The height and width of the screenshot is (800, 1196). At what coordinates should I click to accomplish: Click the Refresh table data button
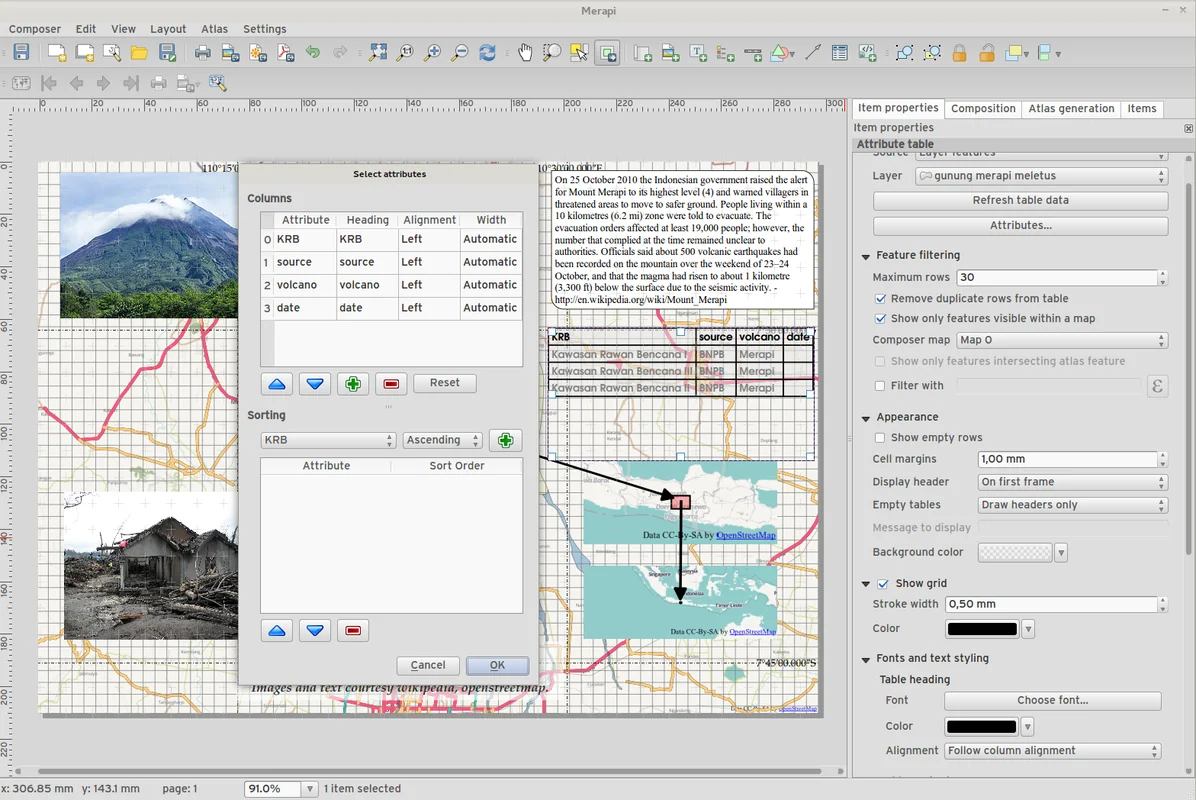click(1020, 200)
